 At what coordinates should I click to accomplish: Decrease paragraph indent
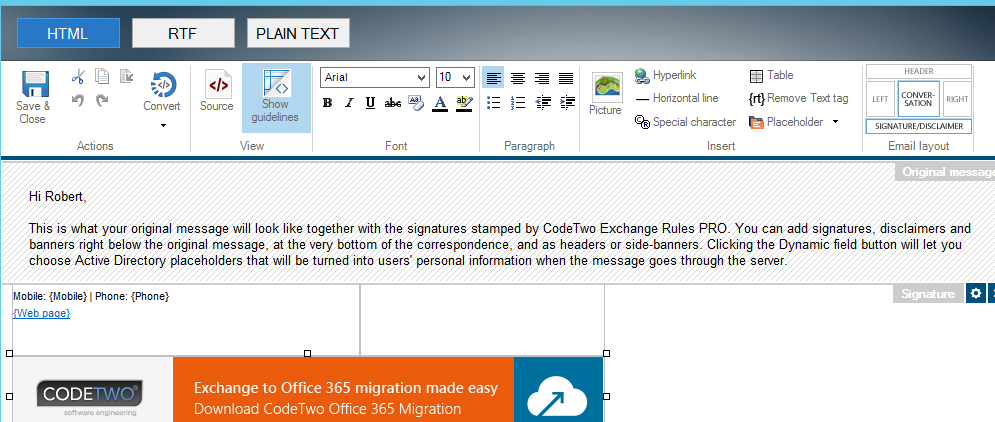point(543,102)
